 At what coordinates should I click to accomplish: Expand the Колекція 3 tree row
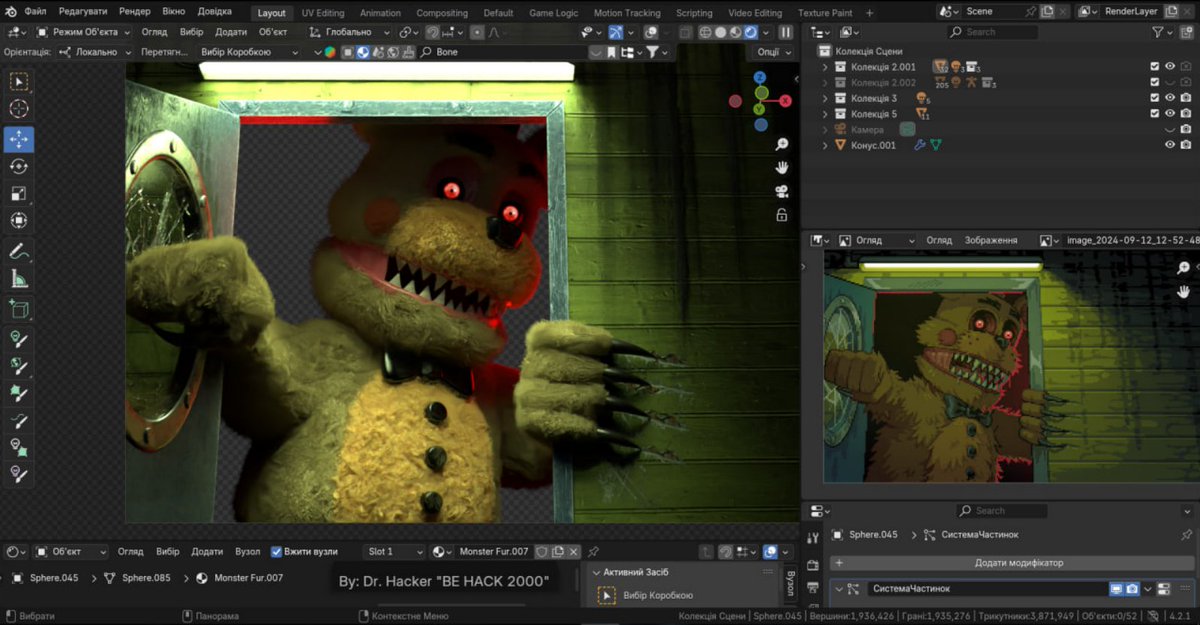[x=825, y=98]
